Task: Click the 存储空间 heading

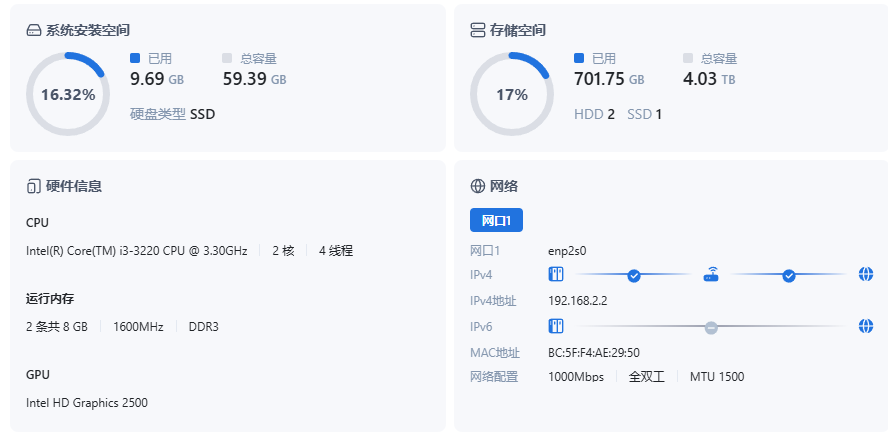Action: tap(518, 31)
